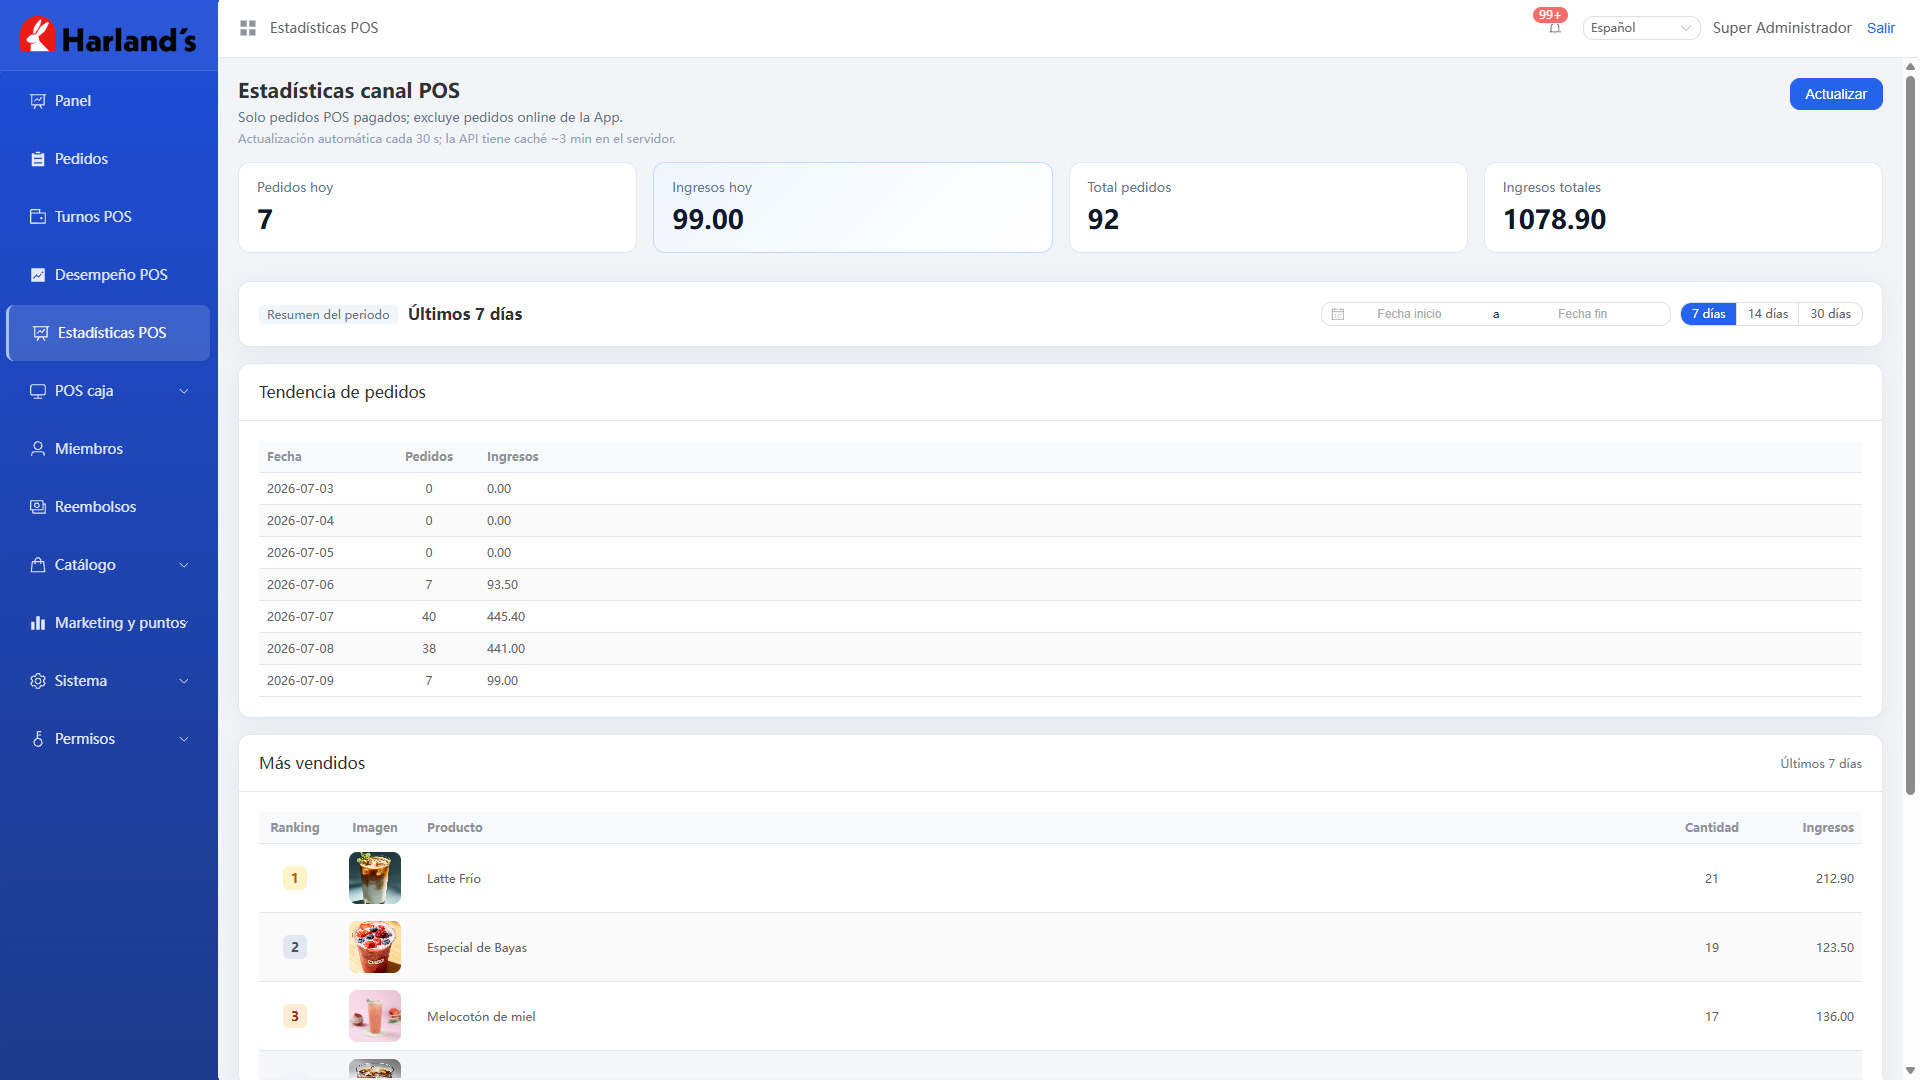Open the Español language dropdown
Image resolution: width=1920 pixels, height=1080 pixels.
[1641, 28]
